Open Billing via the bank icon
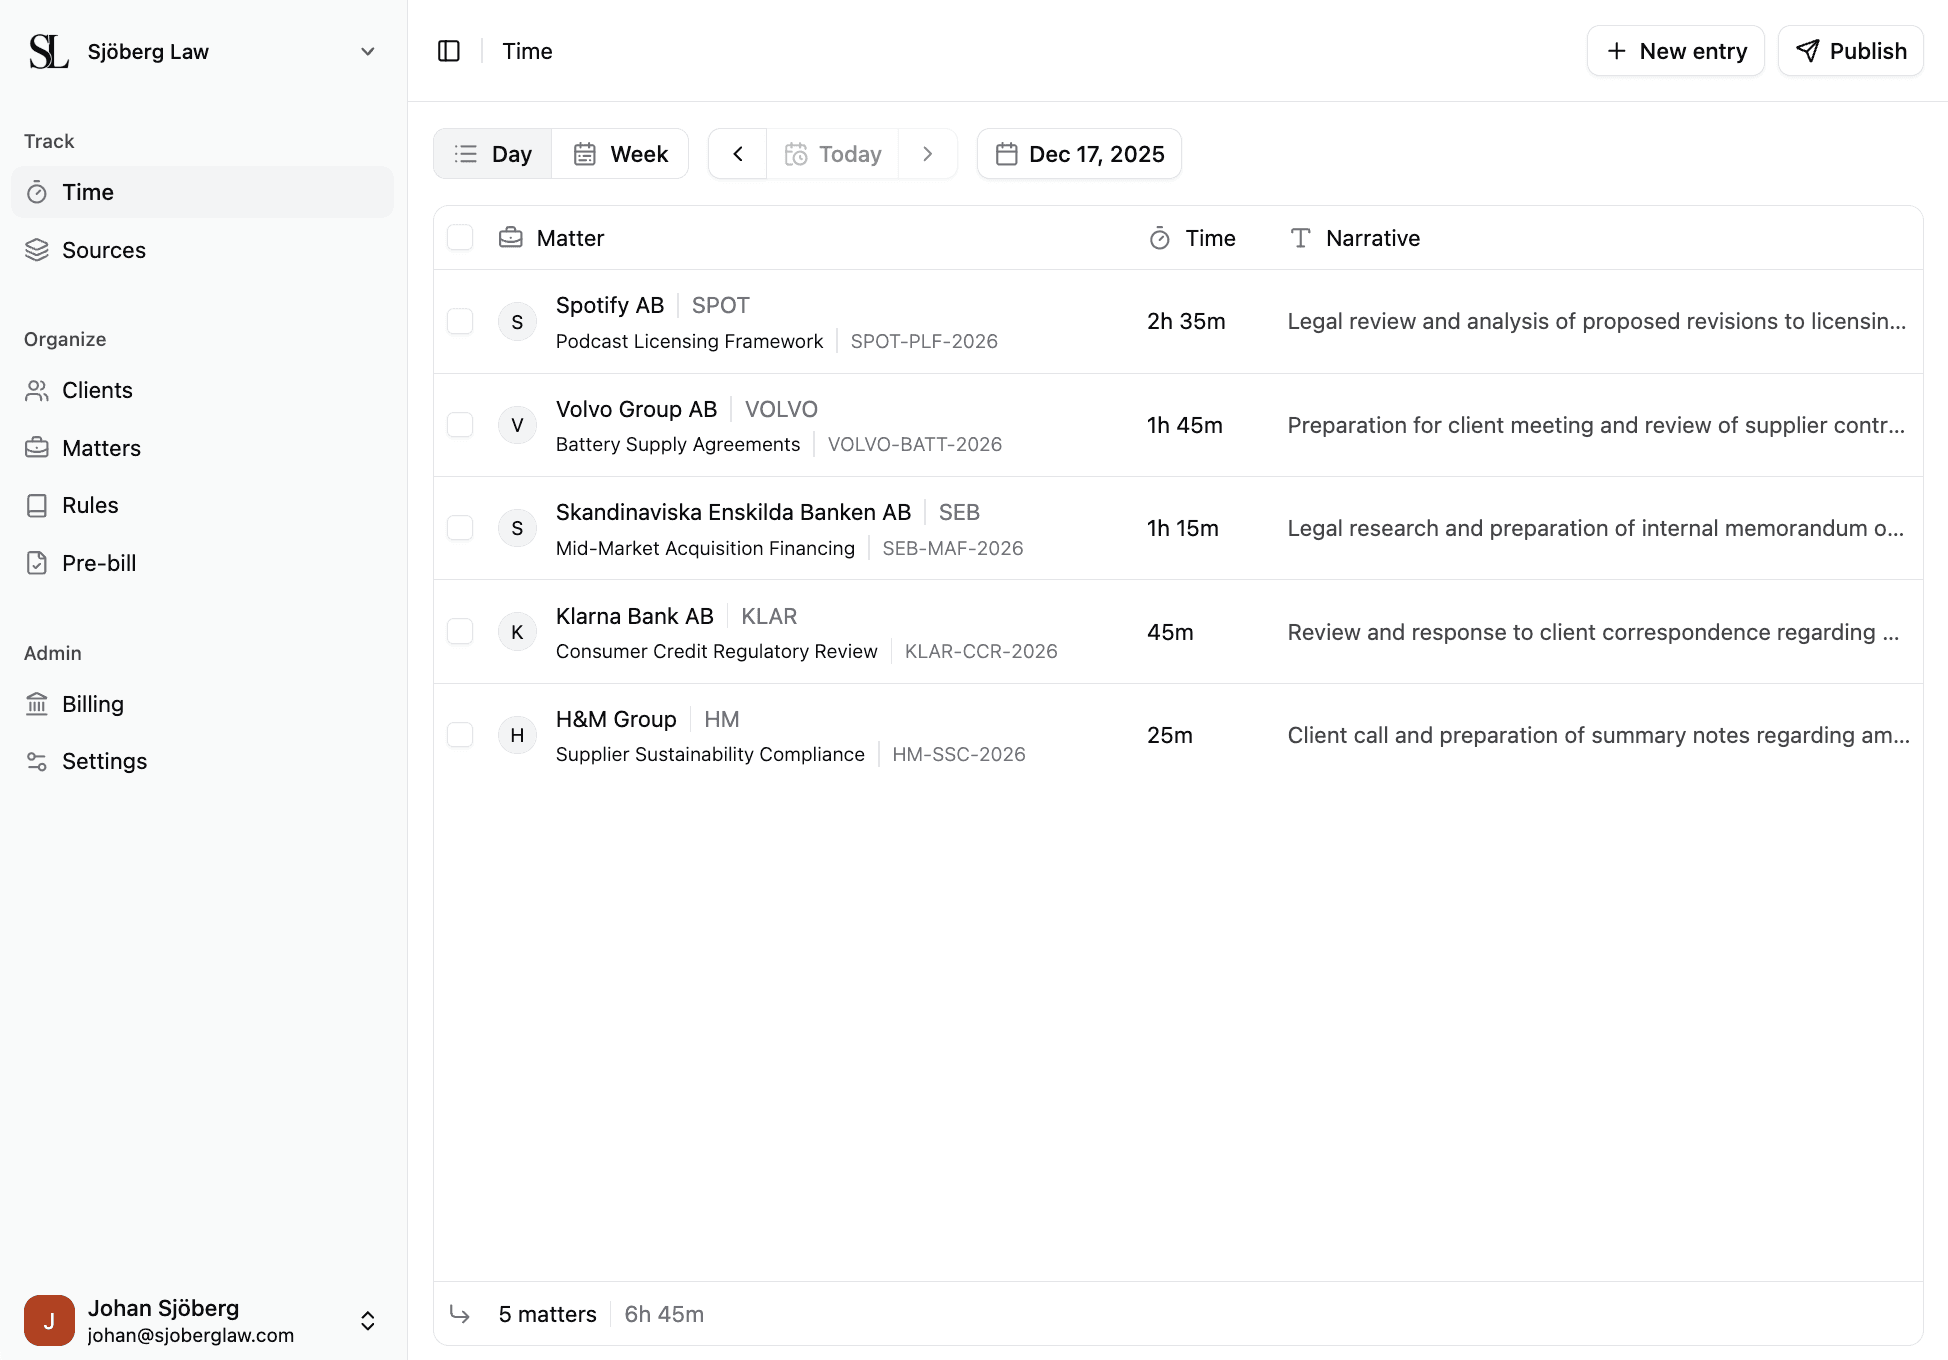Screen dimensions: 1948x1360 point(37,704)
